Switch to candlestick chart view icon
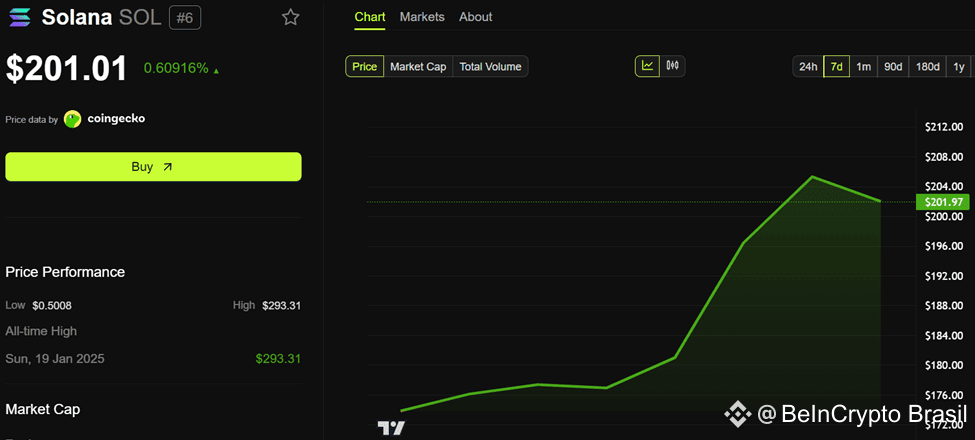 point(672,66)
